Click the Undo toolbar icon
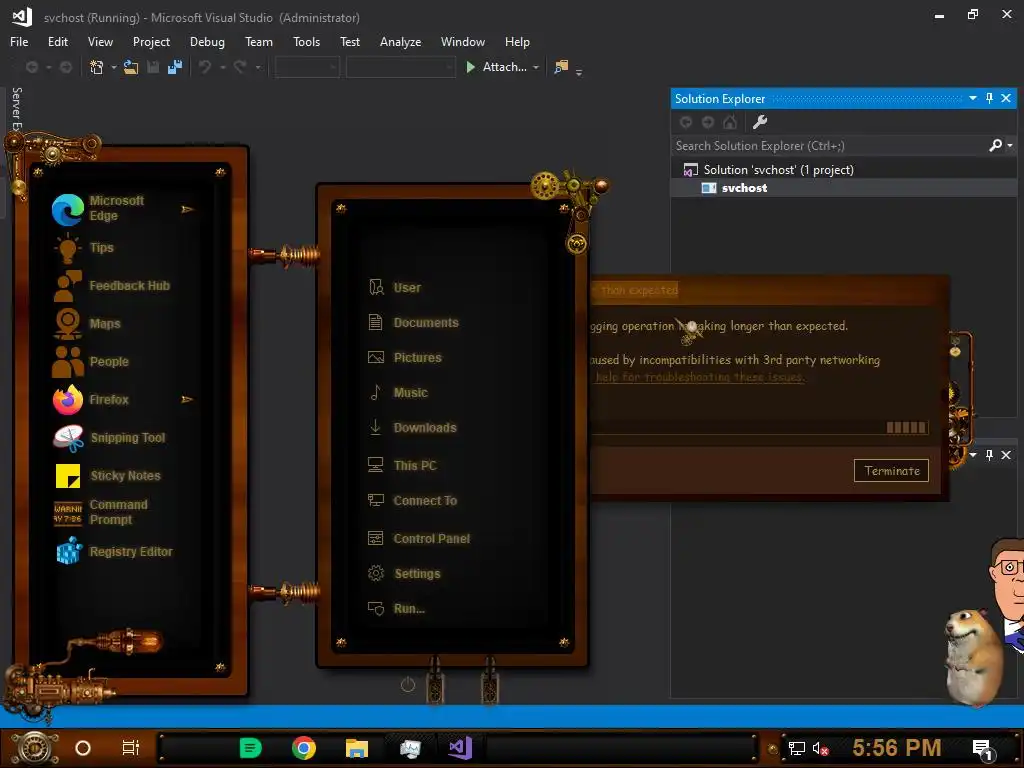Viewport: 1024px width, 768px height. (205, 67)
